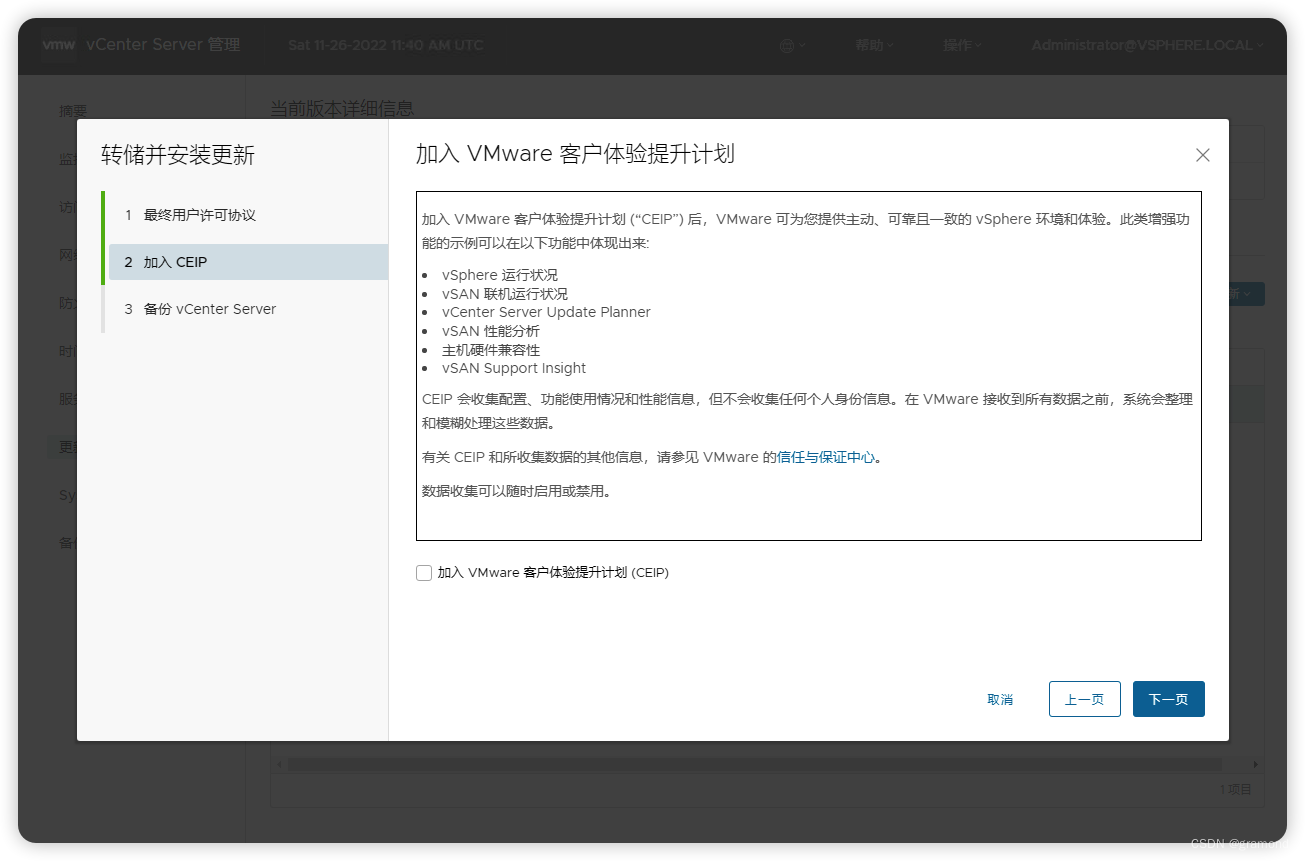Click the 取消 button
Screen dimensions: 1305x861
(x=1000, y=699)
